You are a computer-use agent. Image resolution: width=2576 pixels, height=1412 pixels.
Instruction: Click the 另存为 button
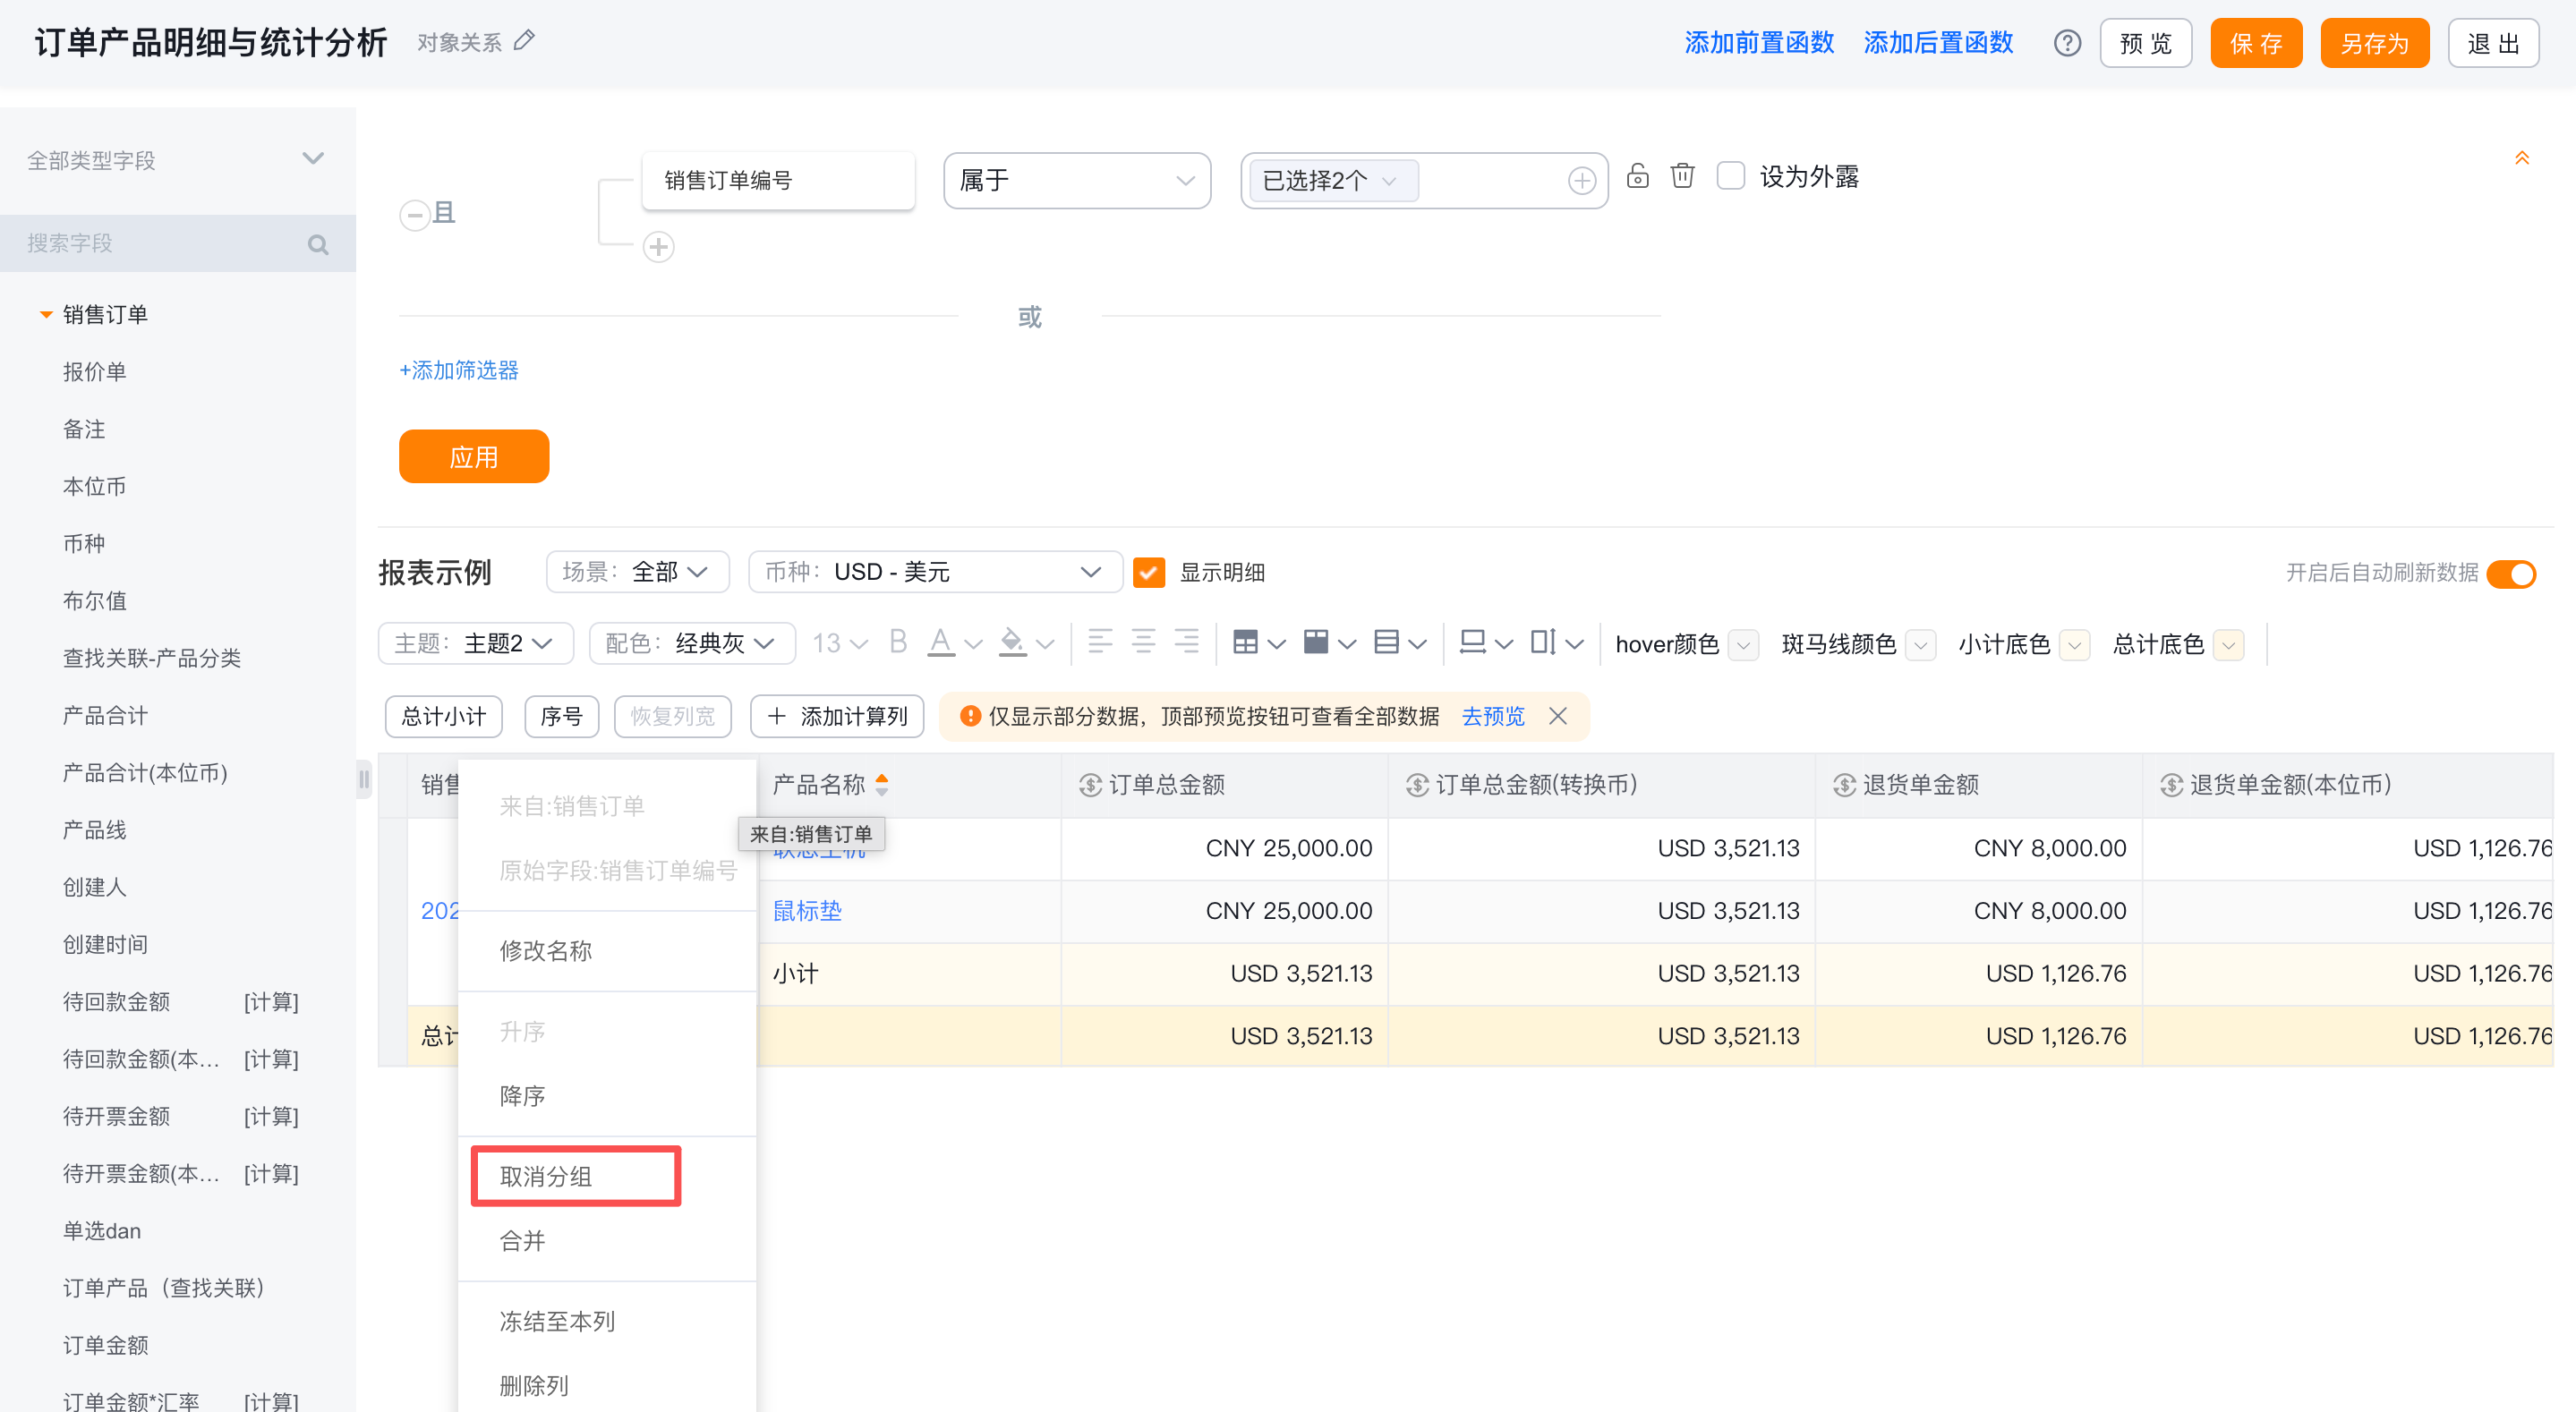pyautogui.click(x=2374, y=43)
